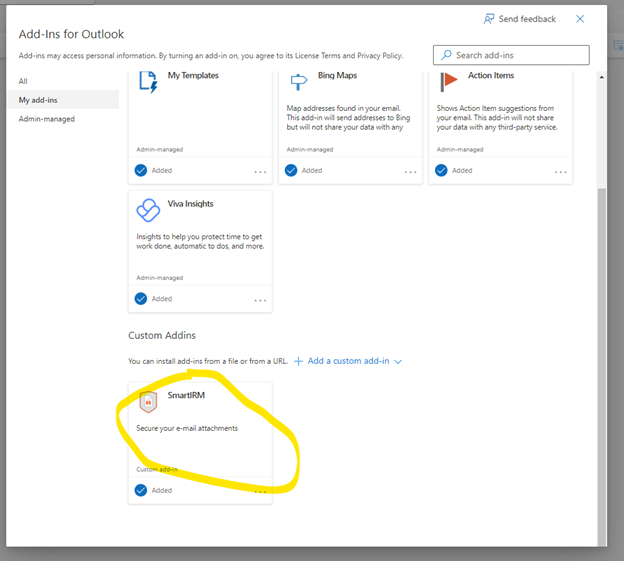Select the All category in sidebar
Image resolution: width=624 pixels, height=561 pixels.
tap(24, 81)
